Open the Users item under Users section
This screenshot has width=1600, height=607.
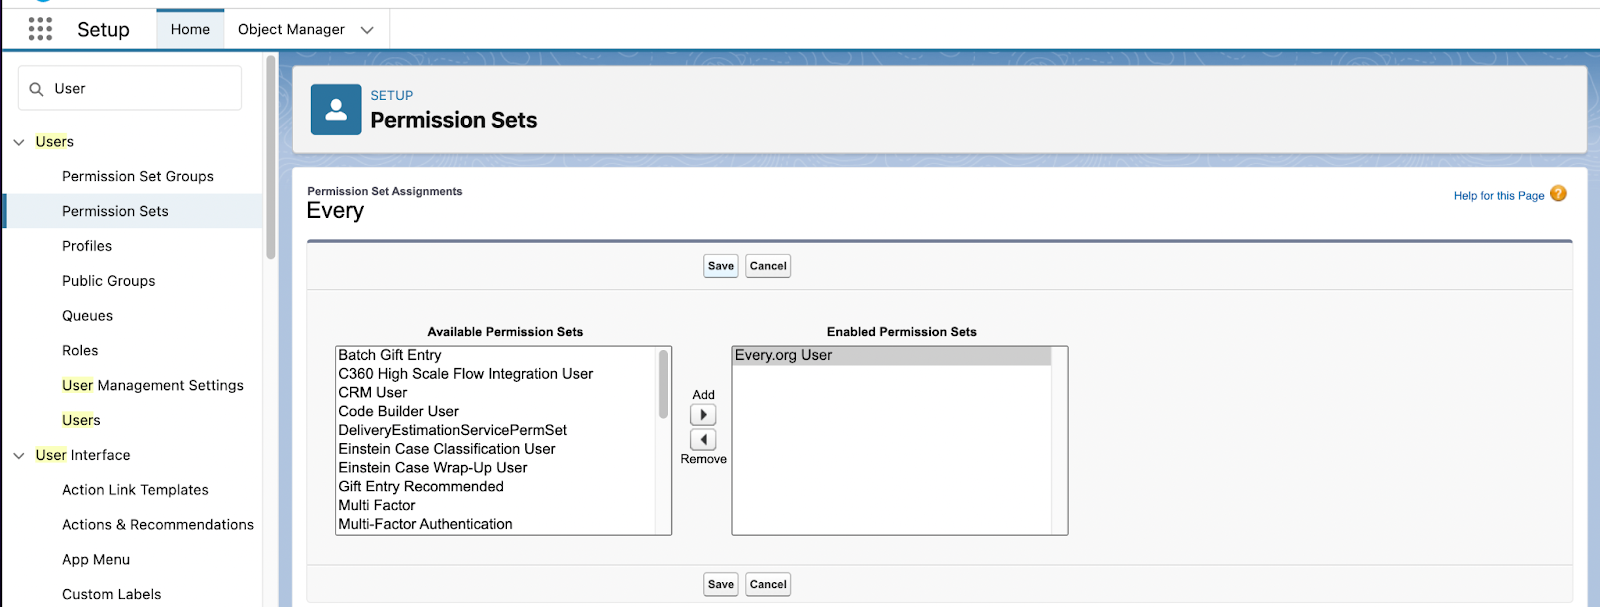tap(81, 420)
